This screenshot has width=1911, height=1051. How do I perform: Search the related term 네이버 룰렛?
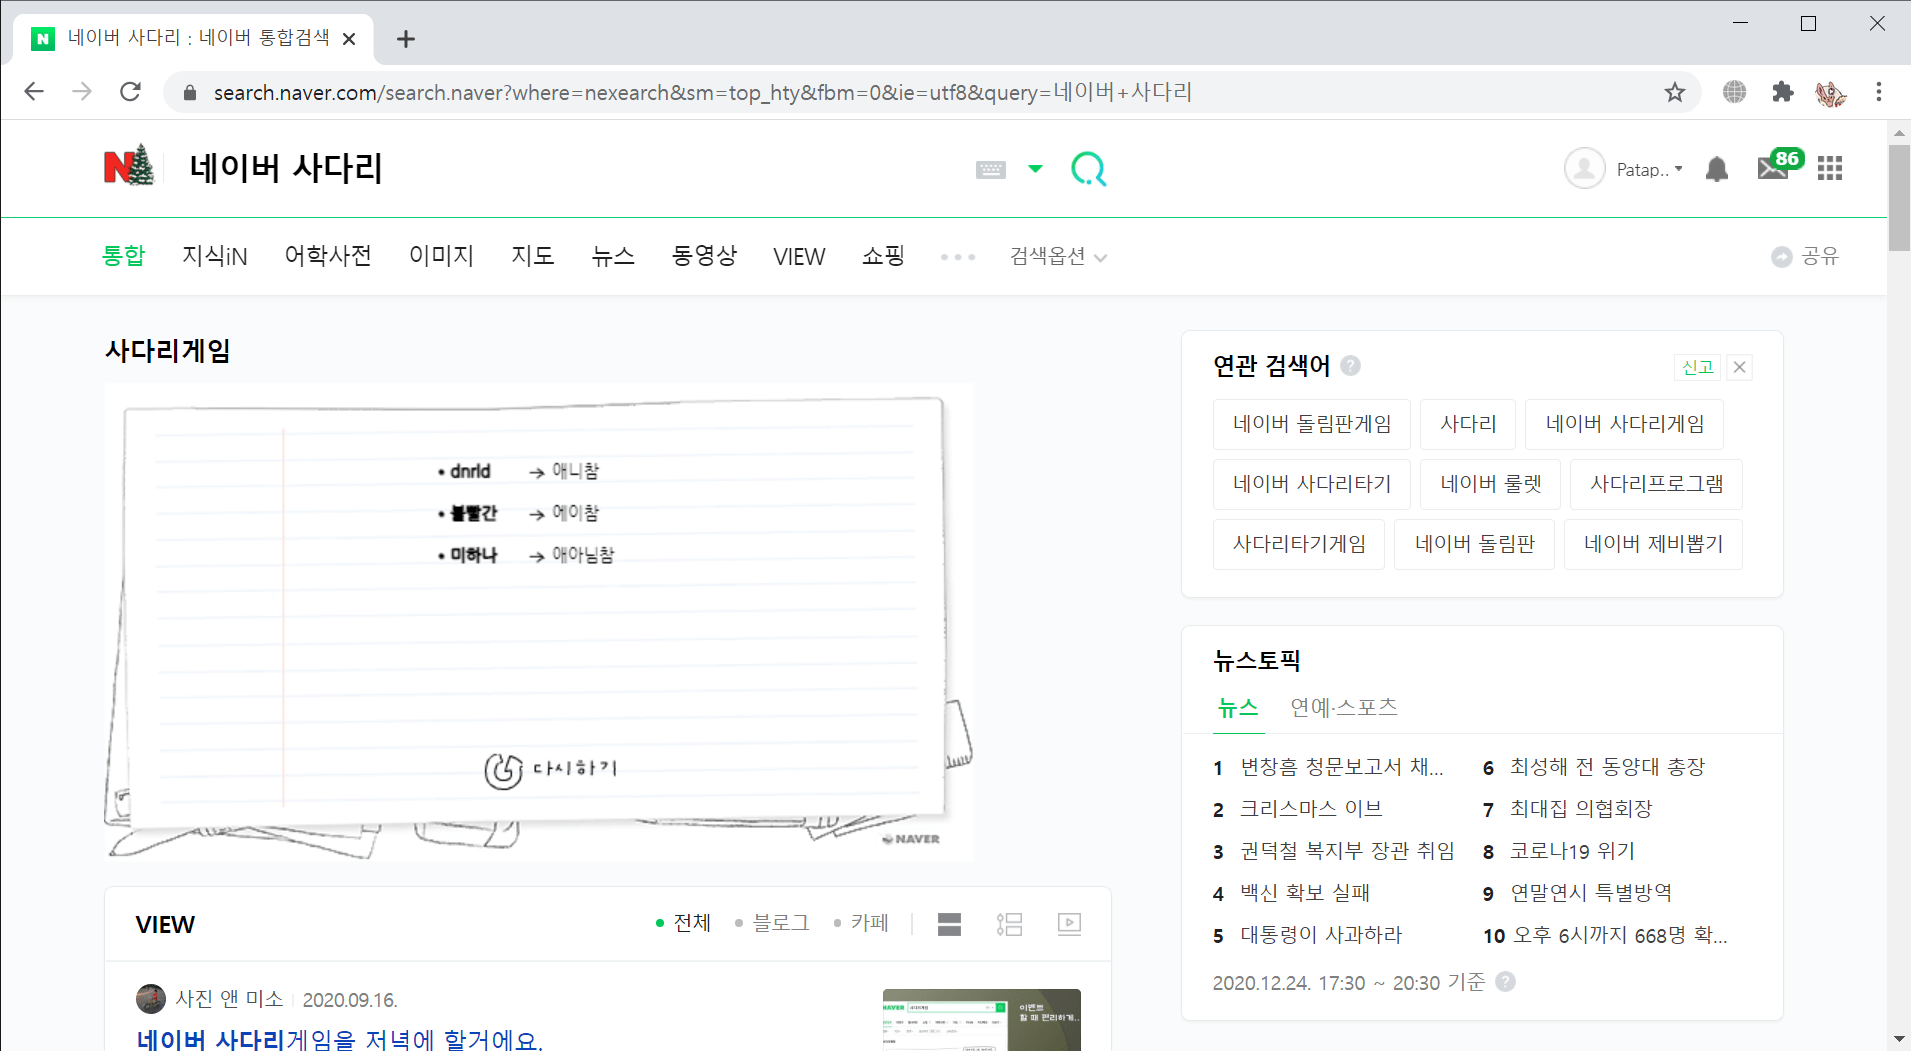click(1491, 484)
